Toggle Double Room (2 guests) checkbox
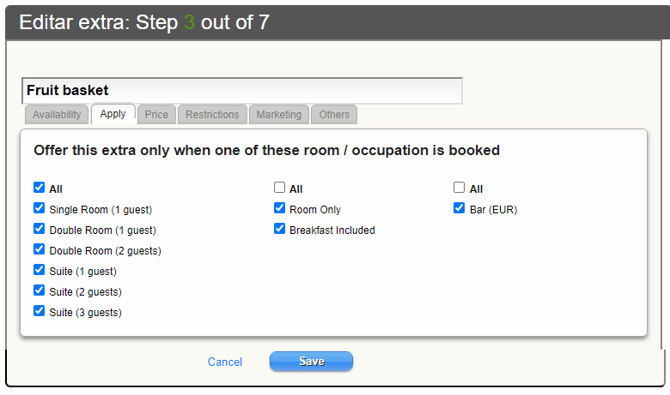Screen dimensions: 670x395 point(39,249)
